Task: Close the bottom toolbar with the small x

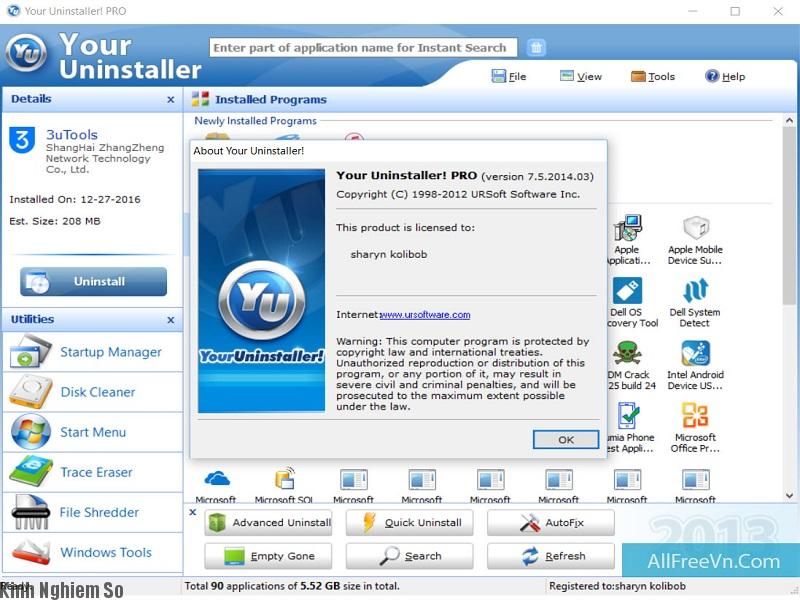Action: point(192,512)
